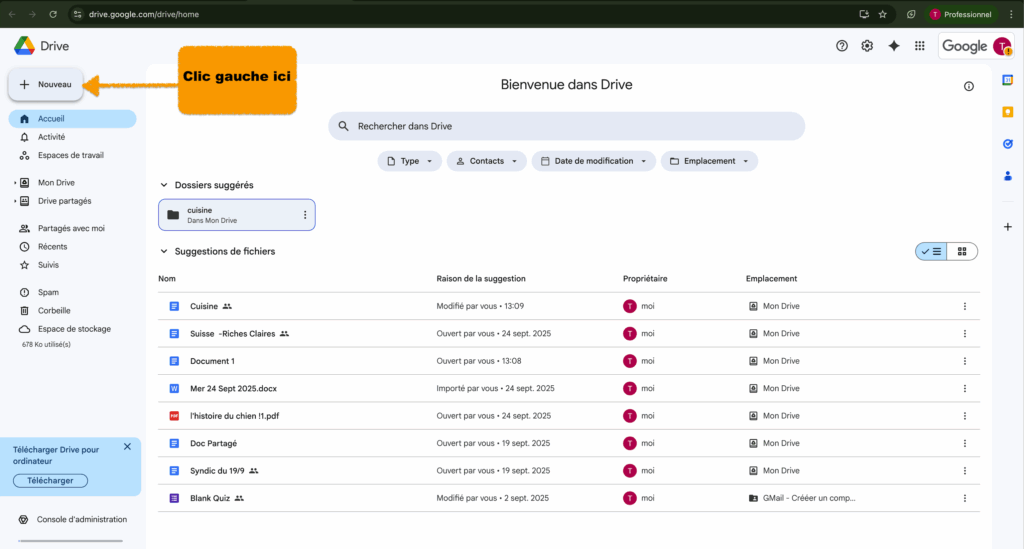Open the Date de modification dropdown
The width and height of the screenshot is (1024, 549).
pyautogui.click(x=593, y=161)
